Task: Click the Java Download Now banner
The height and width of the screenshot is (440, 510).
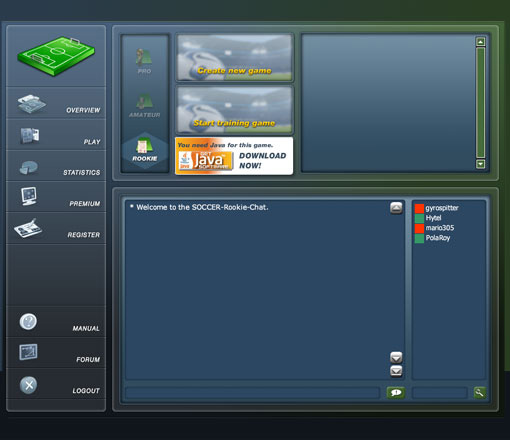Action: (234, 156)
